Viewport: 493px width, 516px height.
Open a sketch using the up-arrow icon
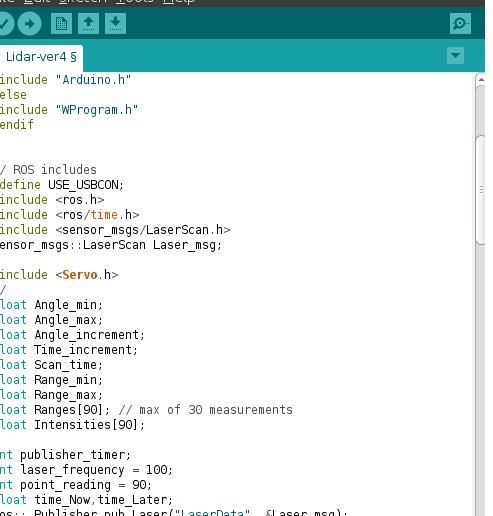88,23
